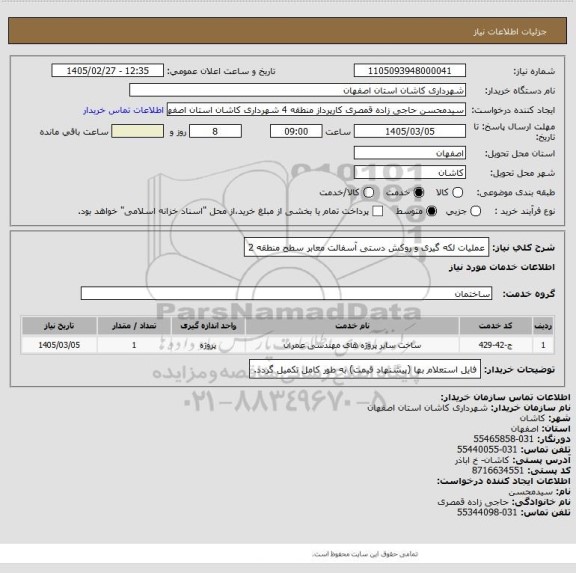576x573 pixels.
Task: Select the متوسط purchase type radio
Action: point(431,211)
